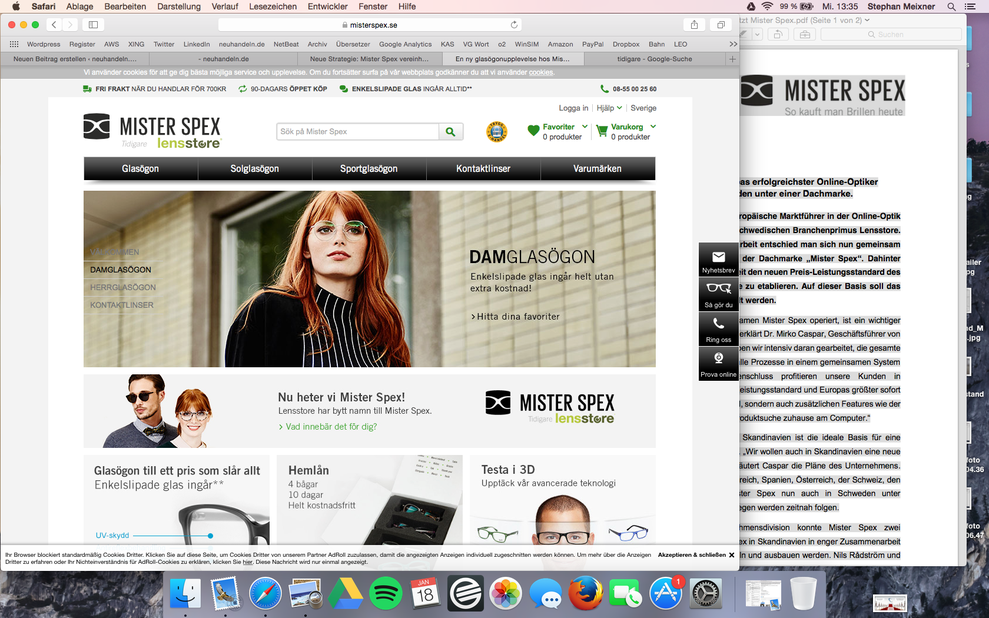
Task: Open the Prova online webcam button
Action: (x=718, y=364)
